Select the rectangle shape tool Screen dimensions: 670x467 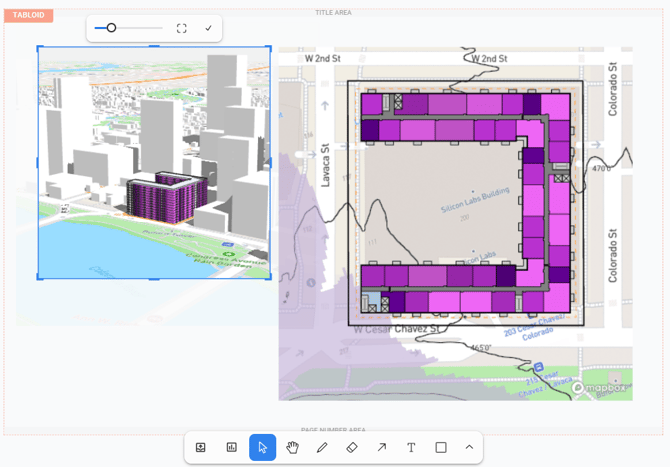[441, 448]
